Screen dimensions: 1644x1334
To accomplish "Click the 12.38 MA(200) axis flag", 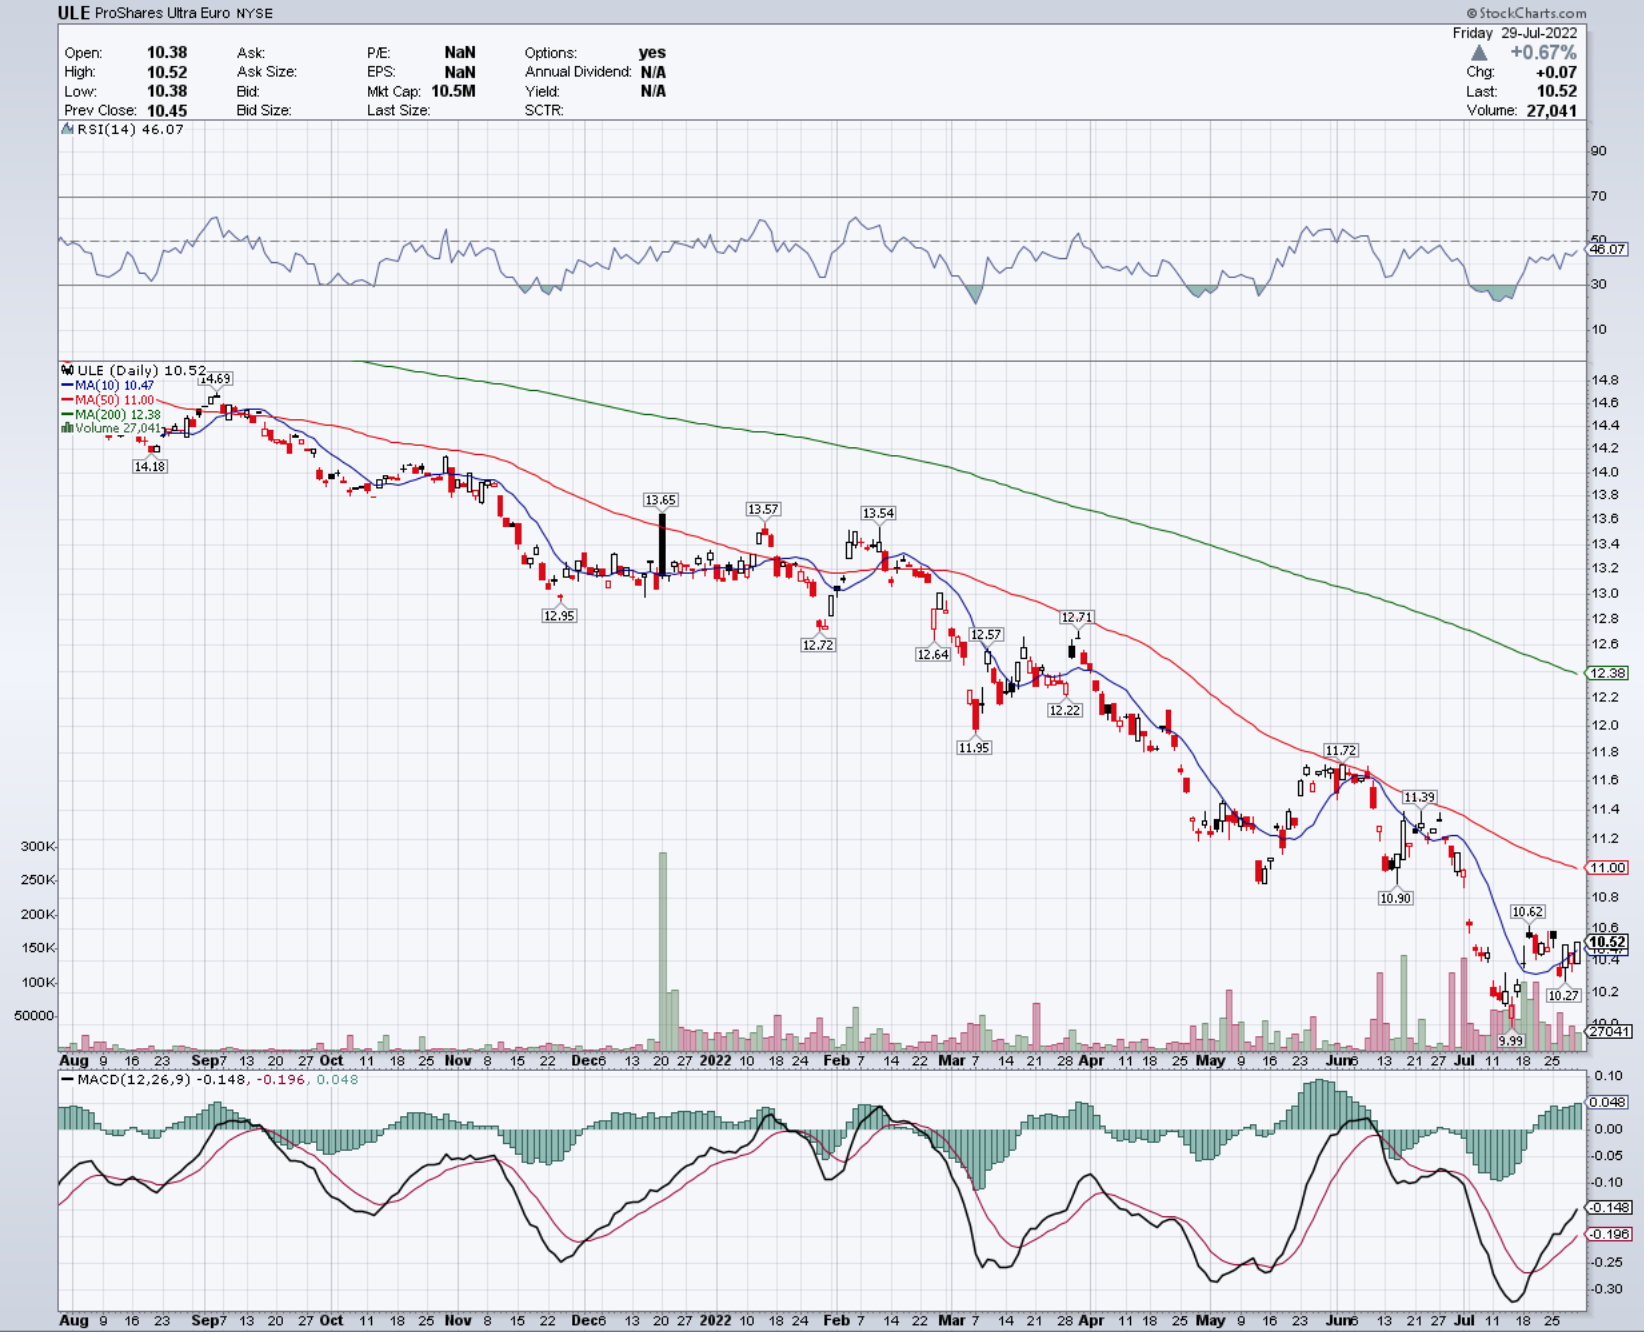I will 1606,673.
